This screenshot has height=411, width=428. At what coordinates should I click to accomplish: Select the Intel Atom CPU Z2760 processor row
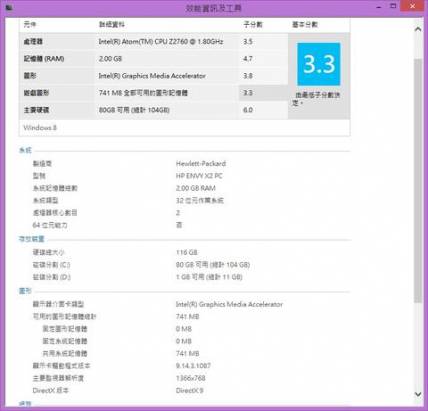pyautogui.click(x=154, y=42)
